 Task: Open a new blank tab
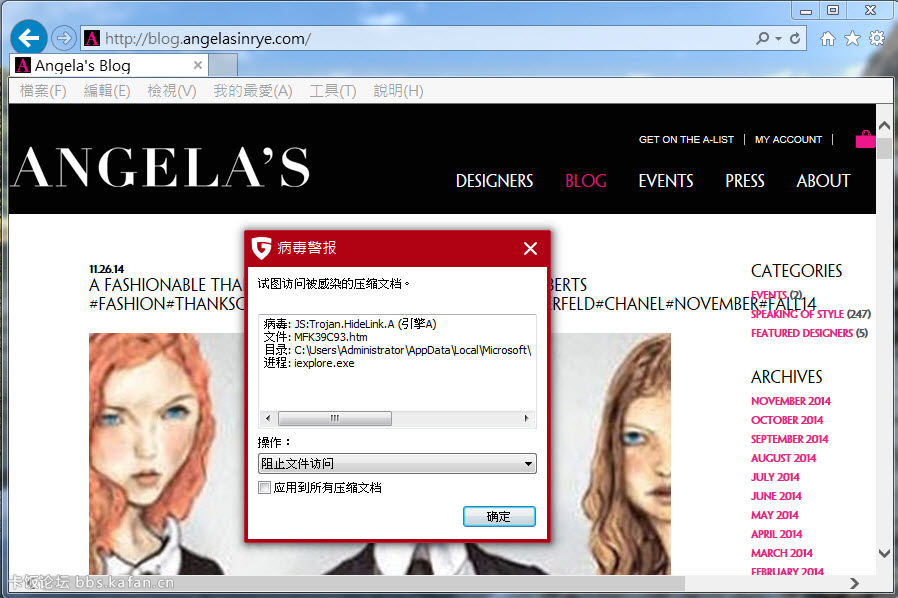[223, 65]
